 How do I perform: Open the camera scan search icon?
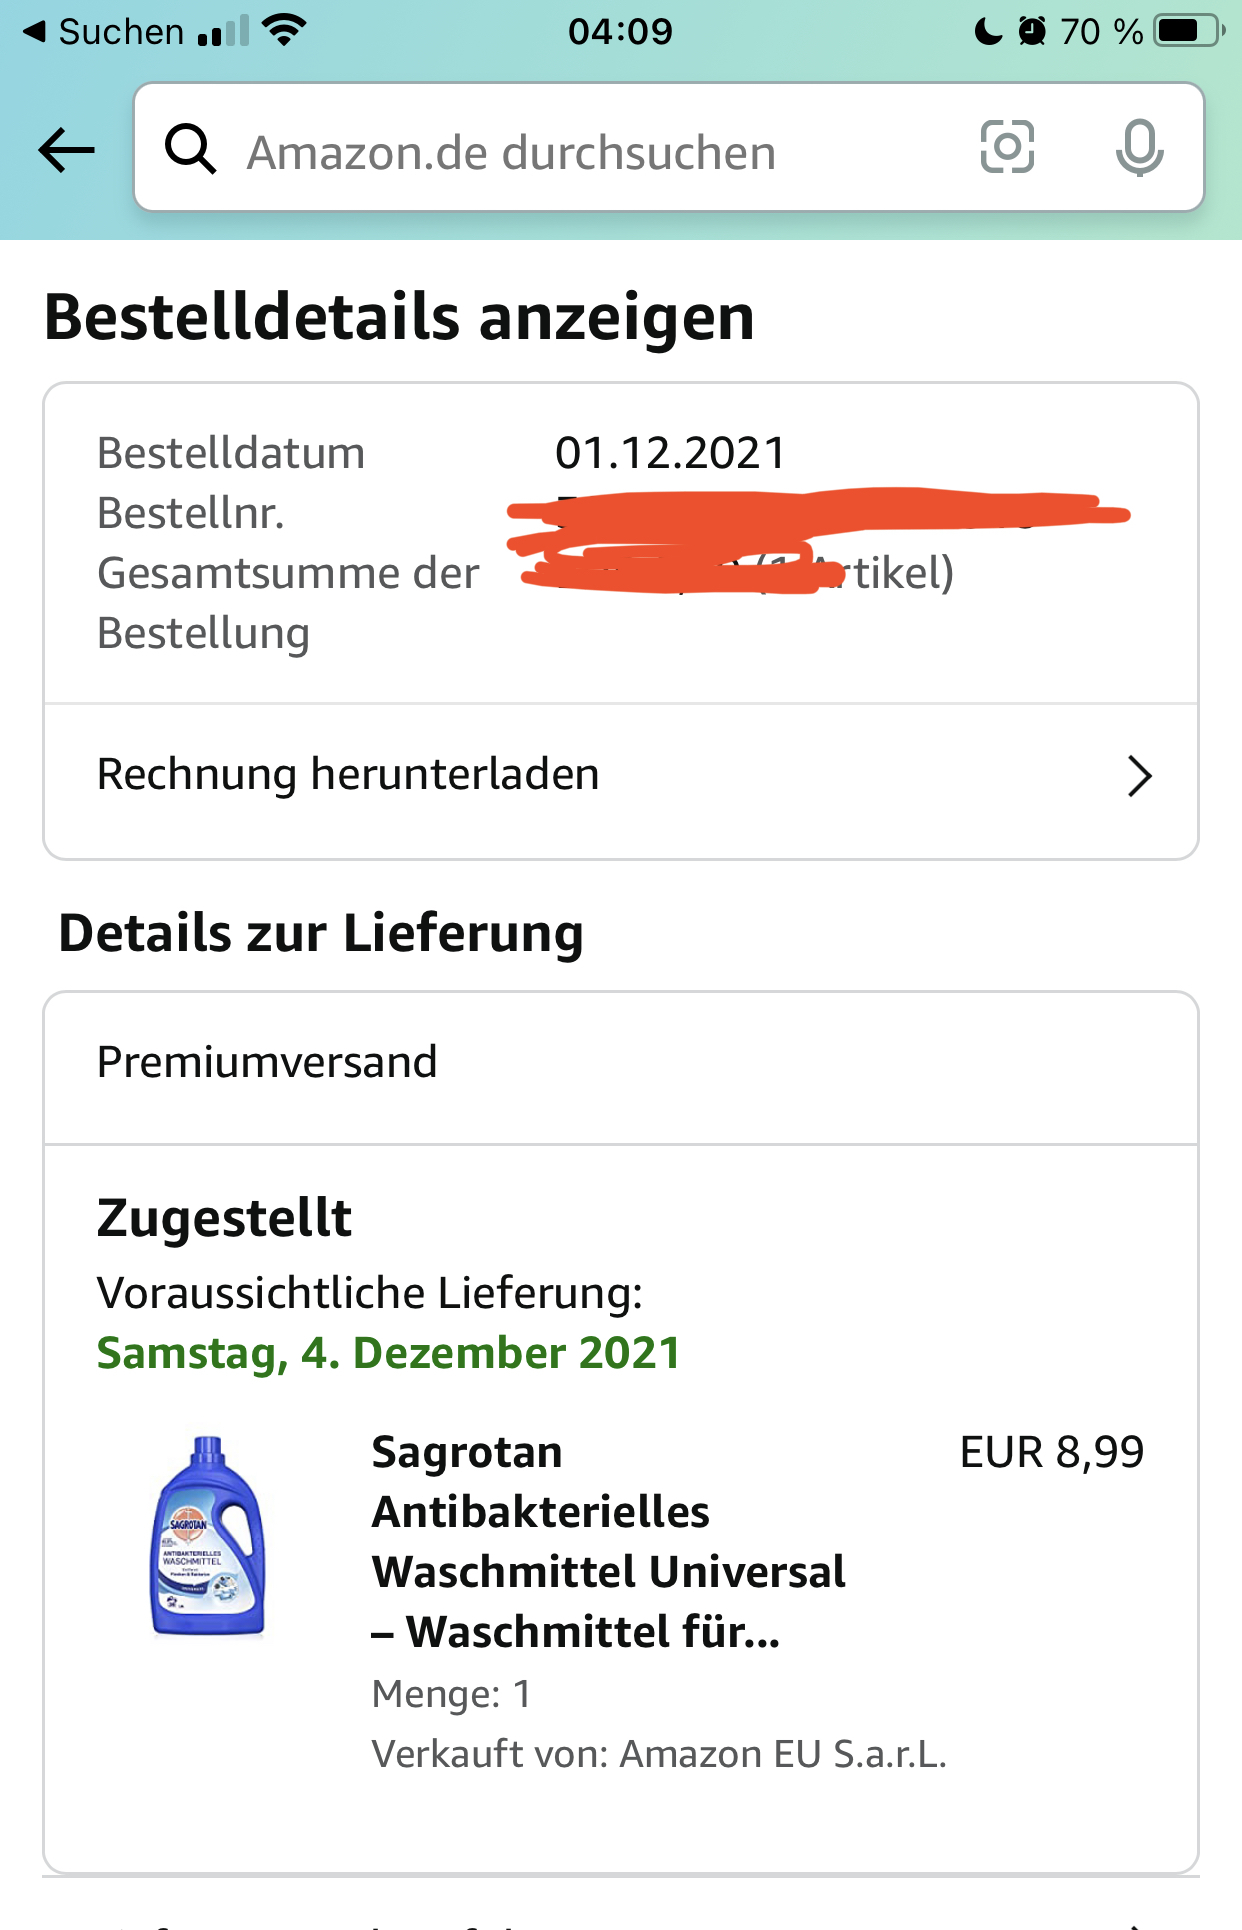click(1007, 147)
